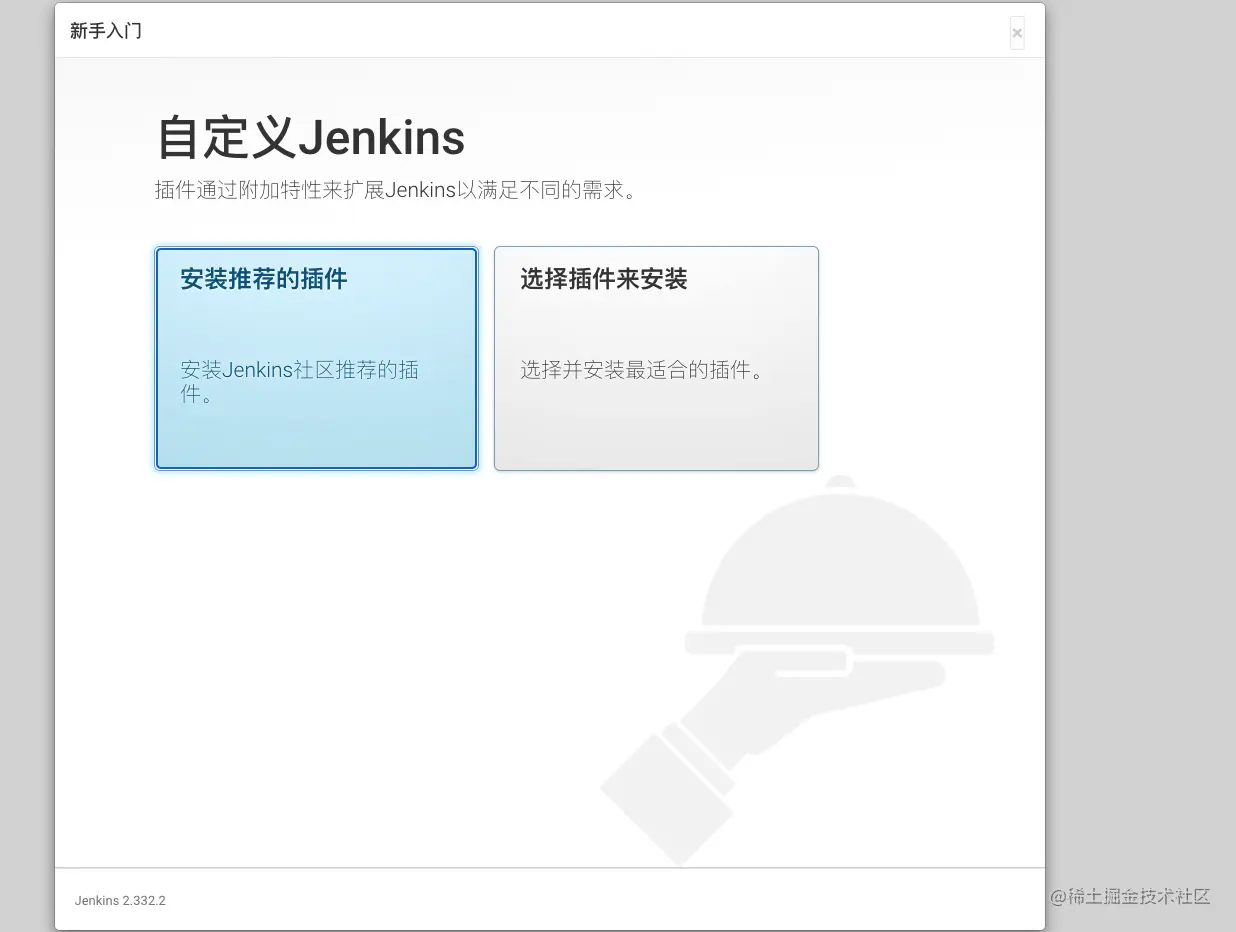Choose the 选择插件来安装 option card
1236x932 pixels.
[x=656, y=358]
